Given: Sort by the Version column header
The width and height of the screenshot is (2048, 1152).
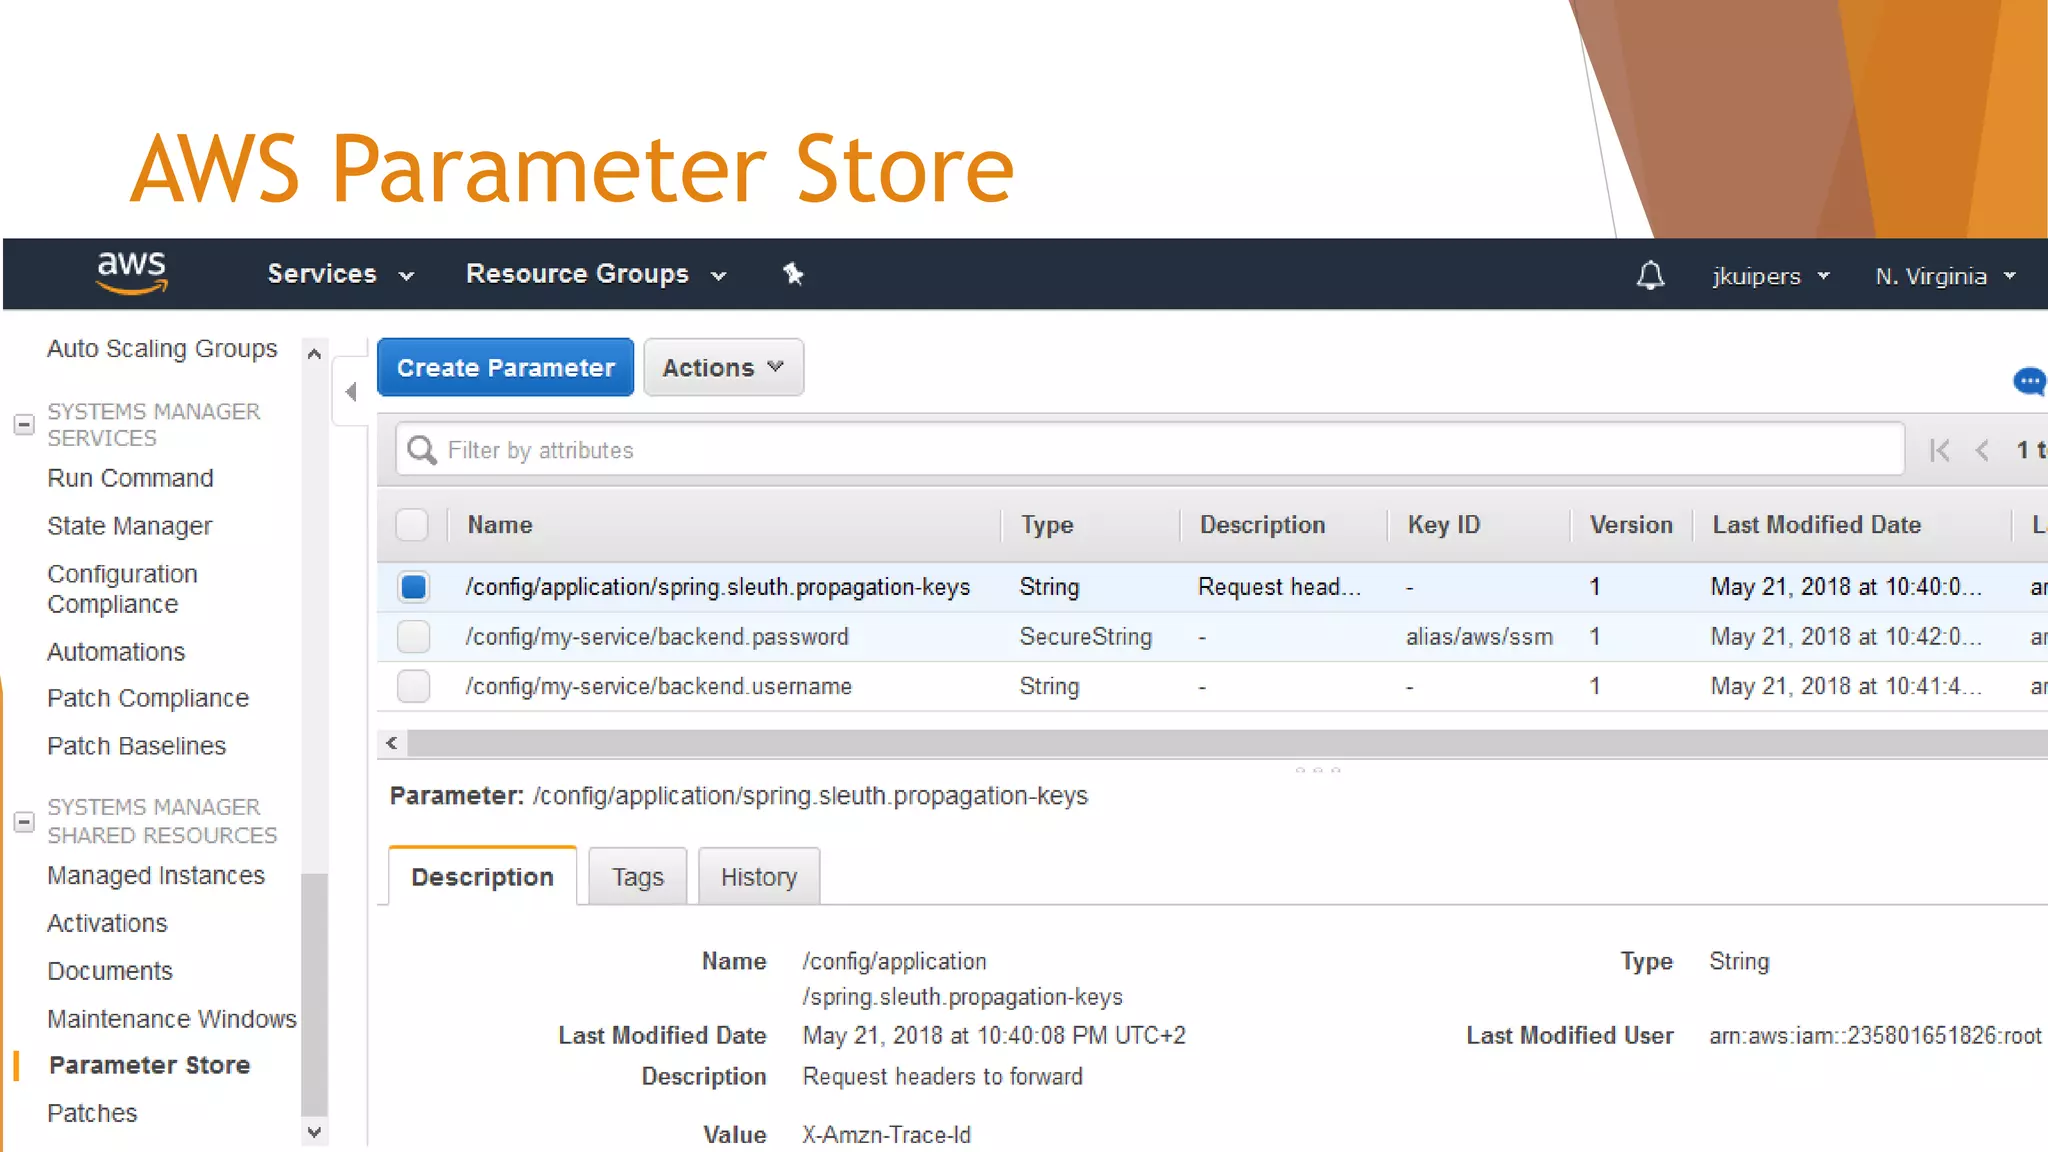Looking at the screenshot, I should click(1631, 525).
